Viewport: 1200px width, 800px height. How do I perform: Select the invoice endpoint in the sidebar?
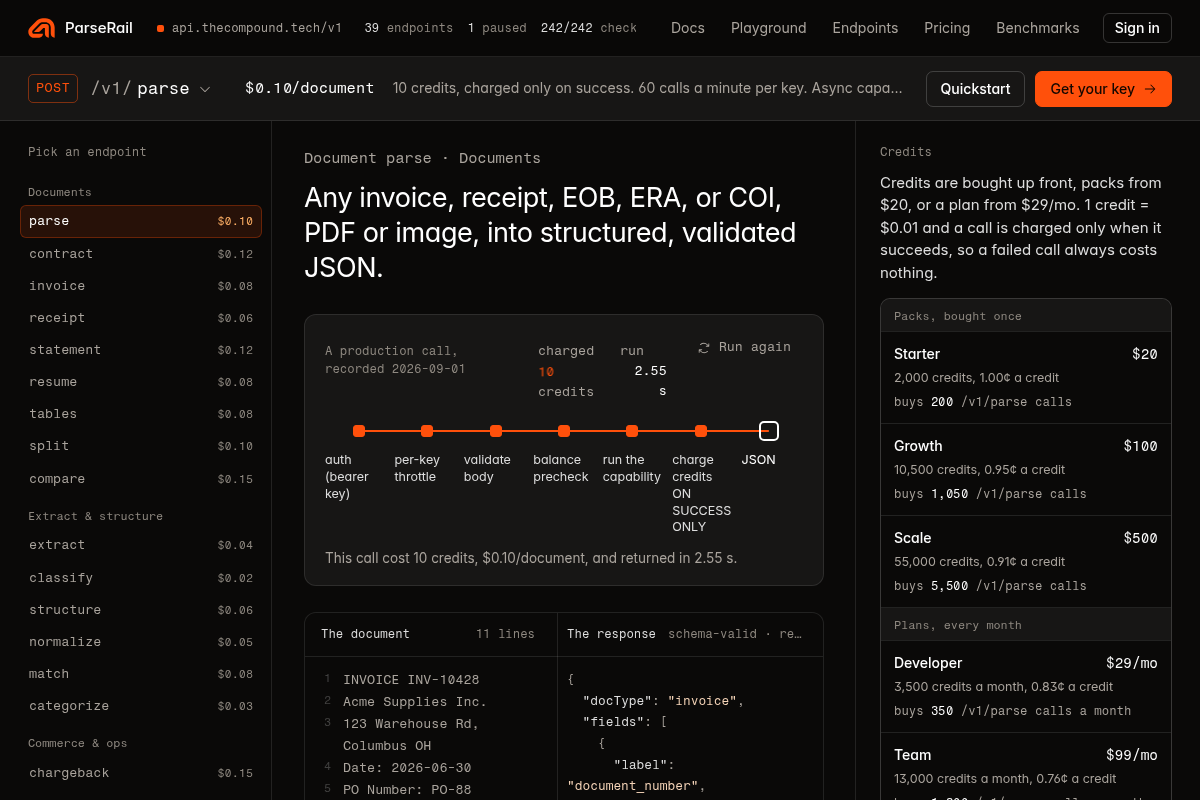click(x=141, y=286)
